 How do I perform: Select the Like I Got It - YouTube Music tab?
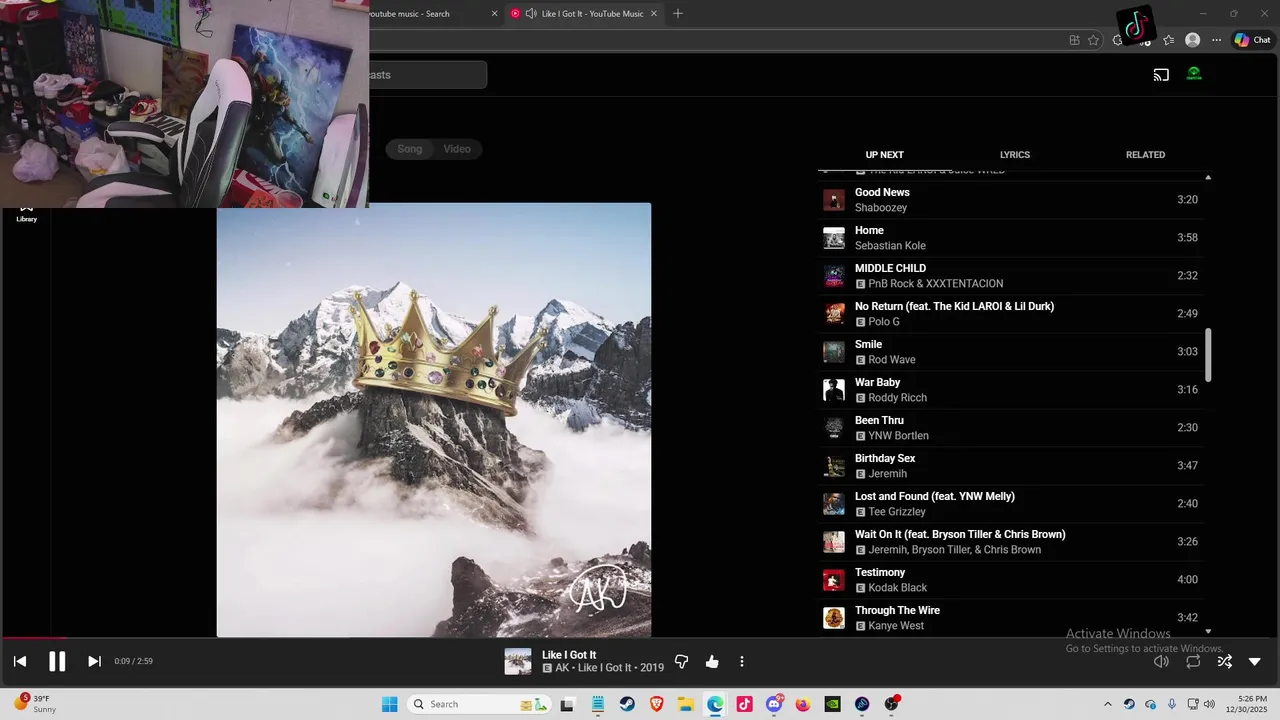tap(592, 14)
